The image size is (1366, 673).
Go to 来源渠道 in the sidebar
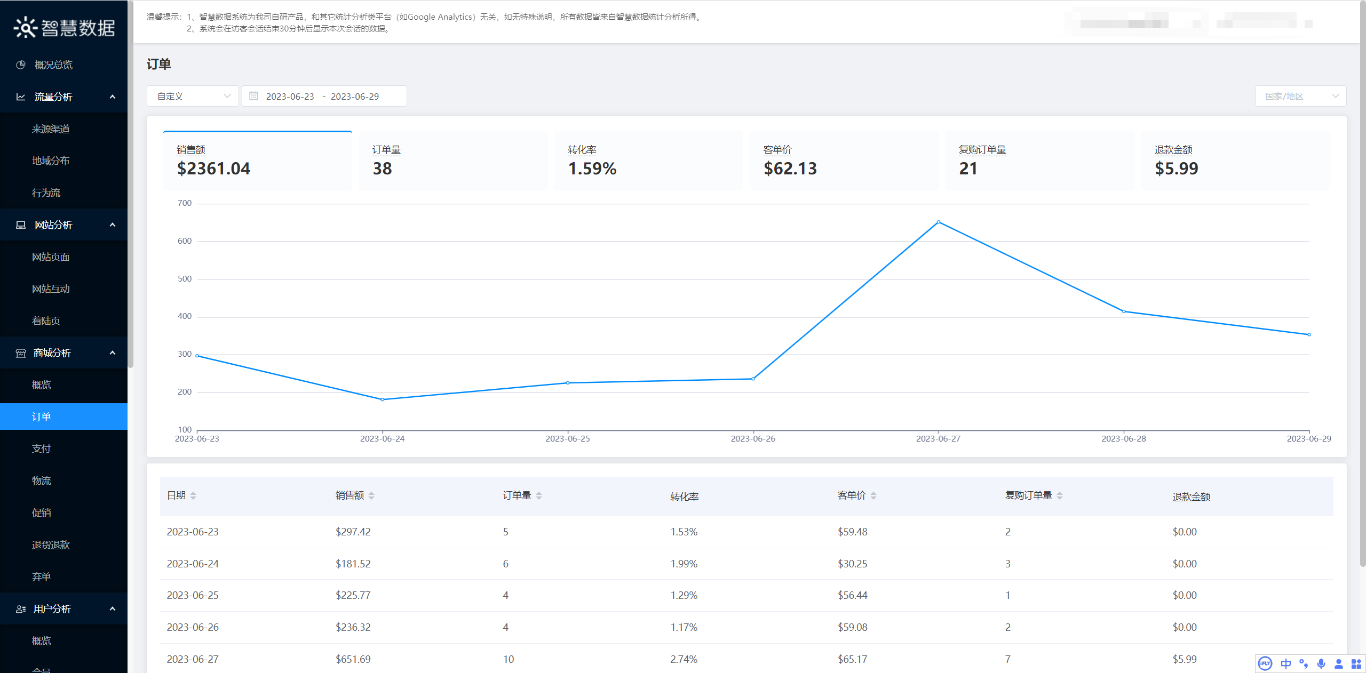pyautogui.click(x=50, y=129)
